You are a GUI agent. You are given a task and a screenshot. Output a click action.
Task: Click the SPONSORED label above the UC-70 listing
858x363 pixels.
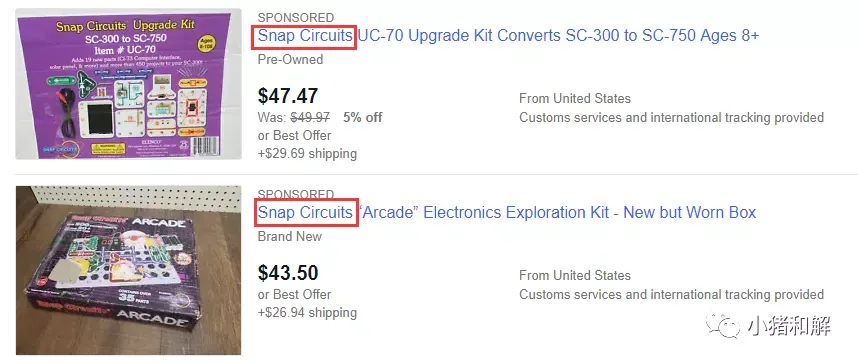point(295,18)
